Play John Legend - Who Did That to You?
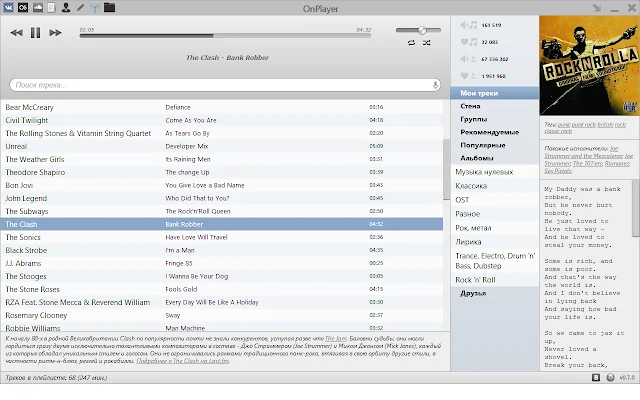This screenshot has width=640, height=400. click(x=222, y=198)
